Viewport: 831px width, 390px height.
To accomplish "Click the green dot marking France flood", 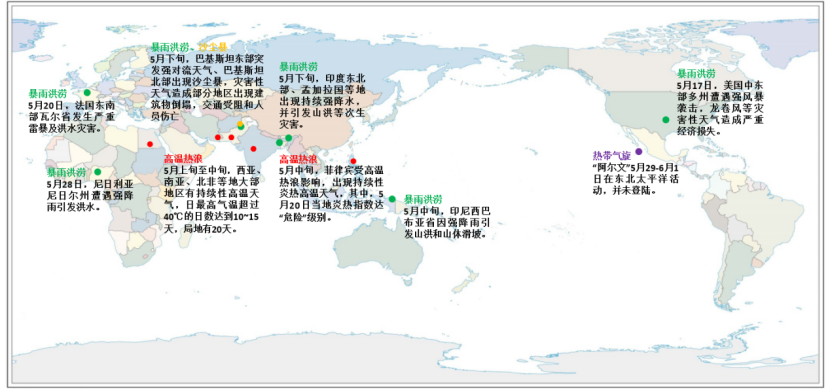I will pyautogui.click(x=87, y=93).
